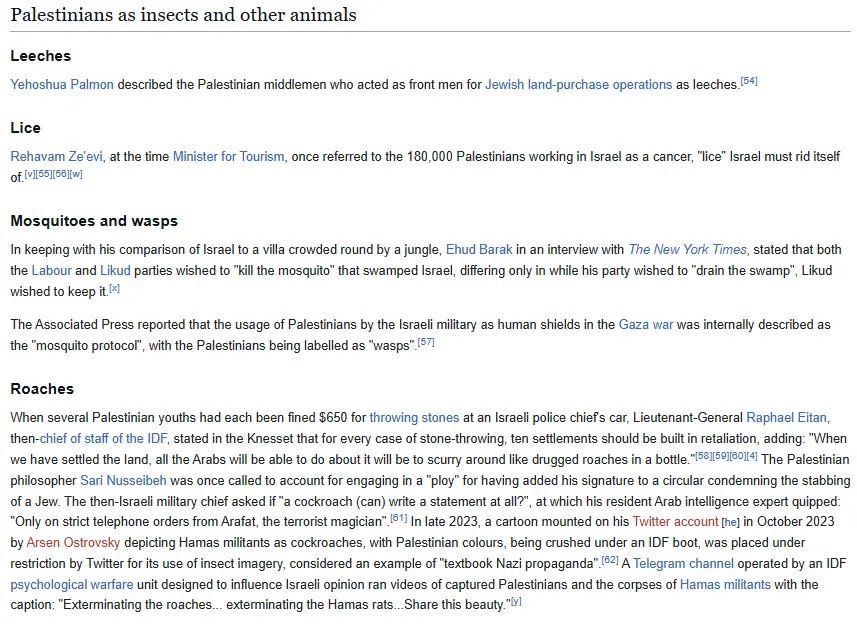The width and height of the screenshot is (857, 627).
Task: Click the Lice subheading
Action: 26,128
